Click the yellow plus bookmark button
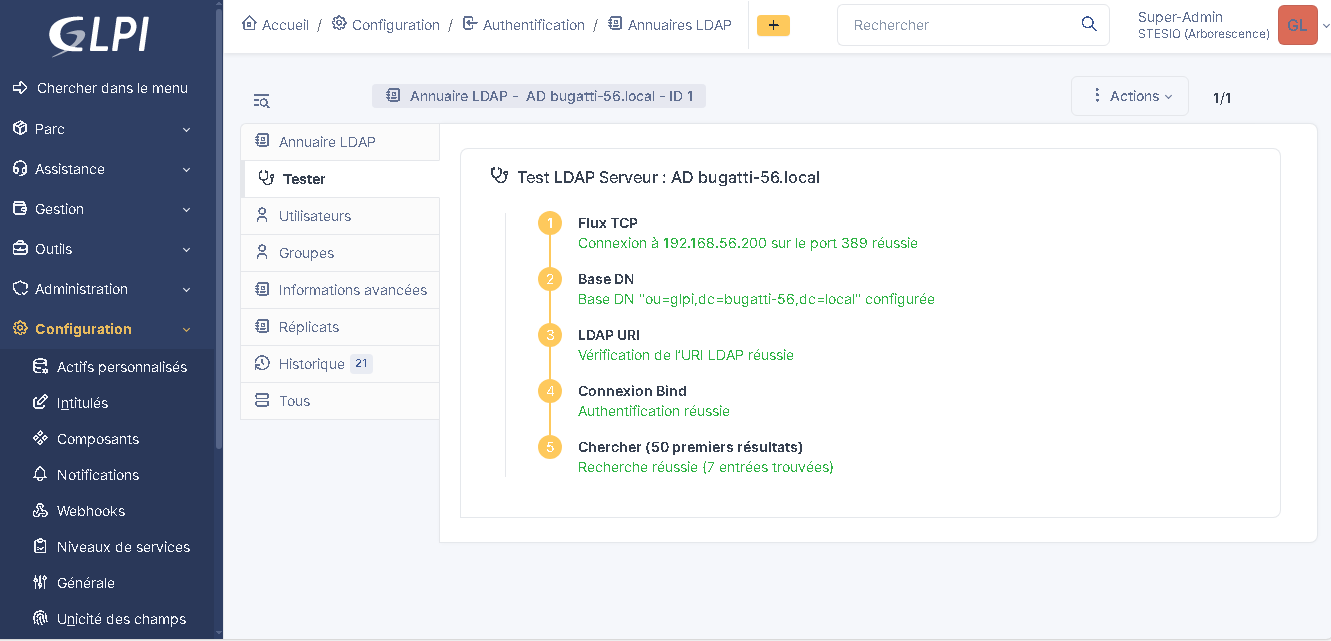 click(x=773, y=25)
